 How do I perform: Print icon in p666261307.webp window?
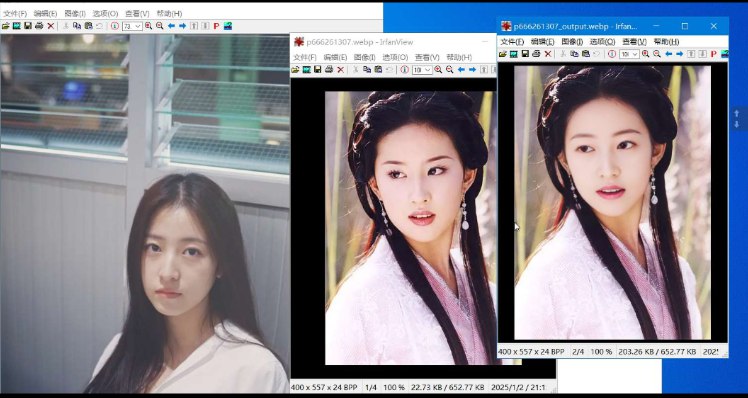click(x=329, y=70)
